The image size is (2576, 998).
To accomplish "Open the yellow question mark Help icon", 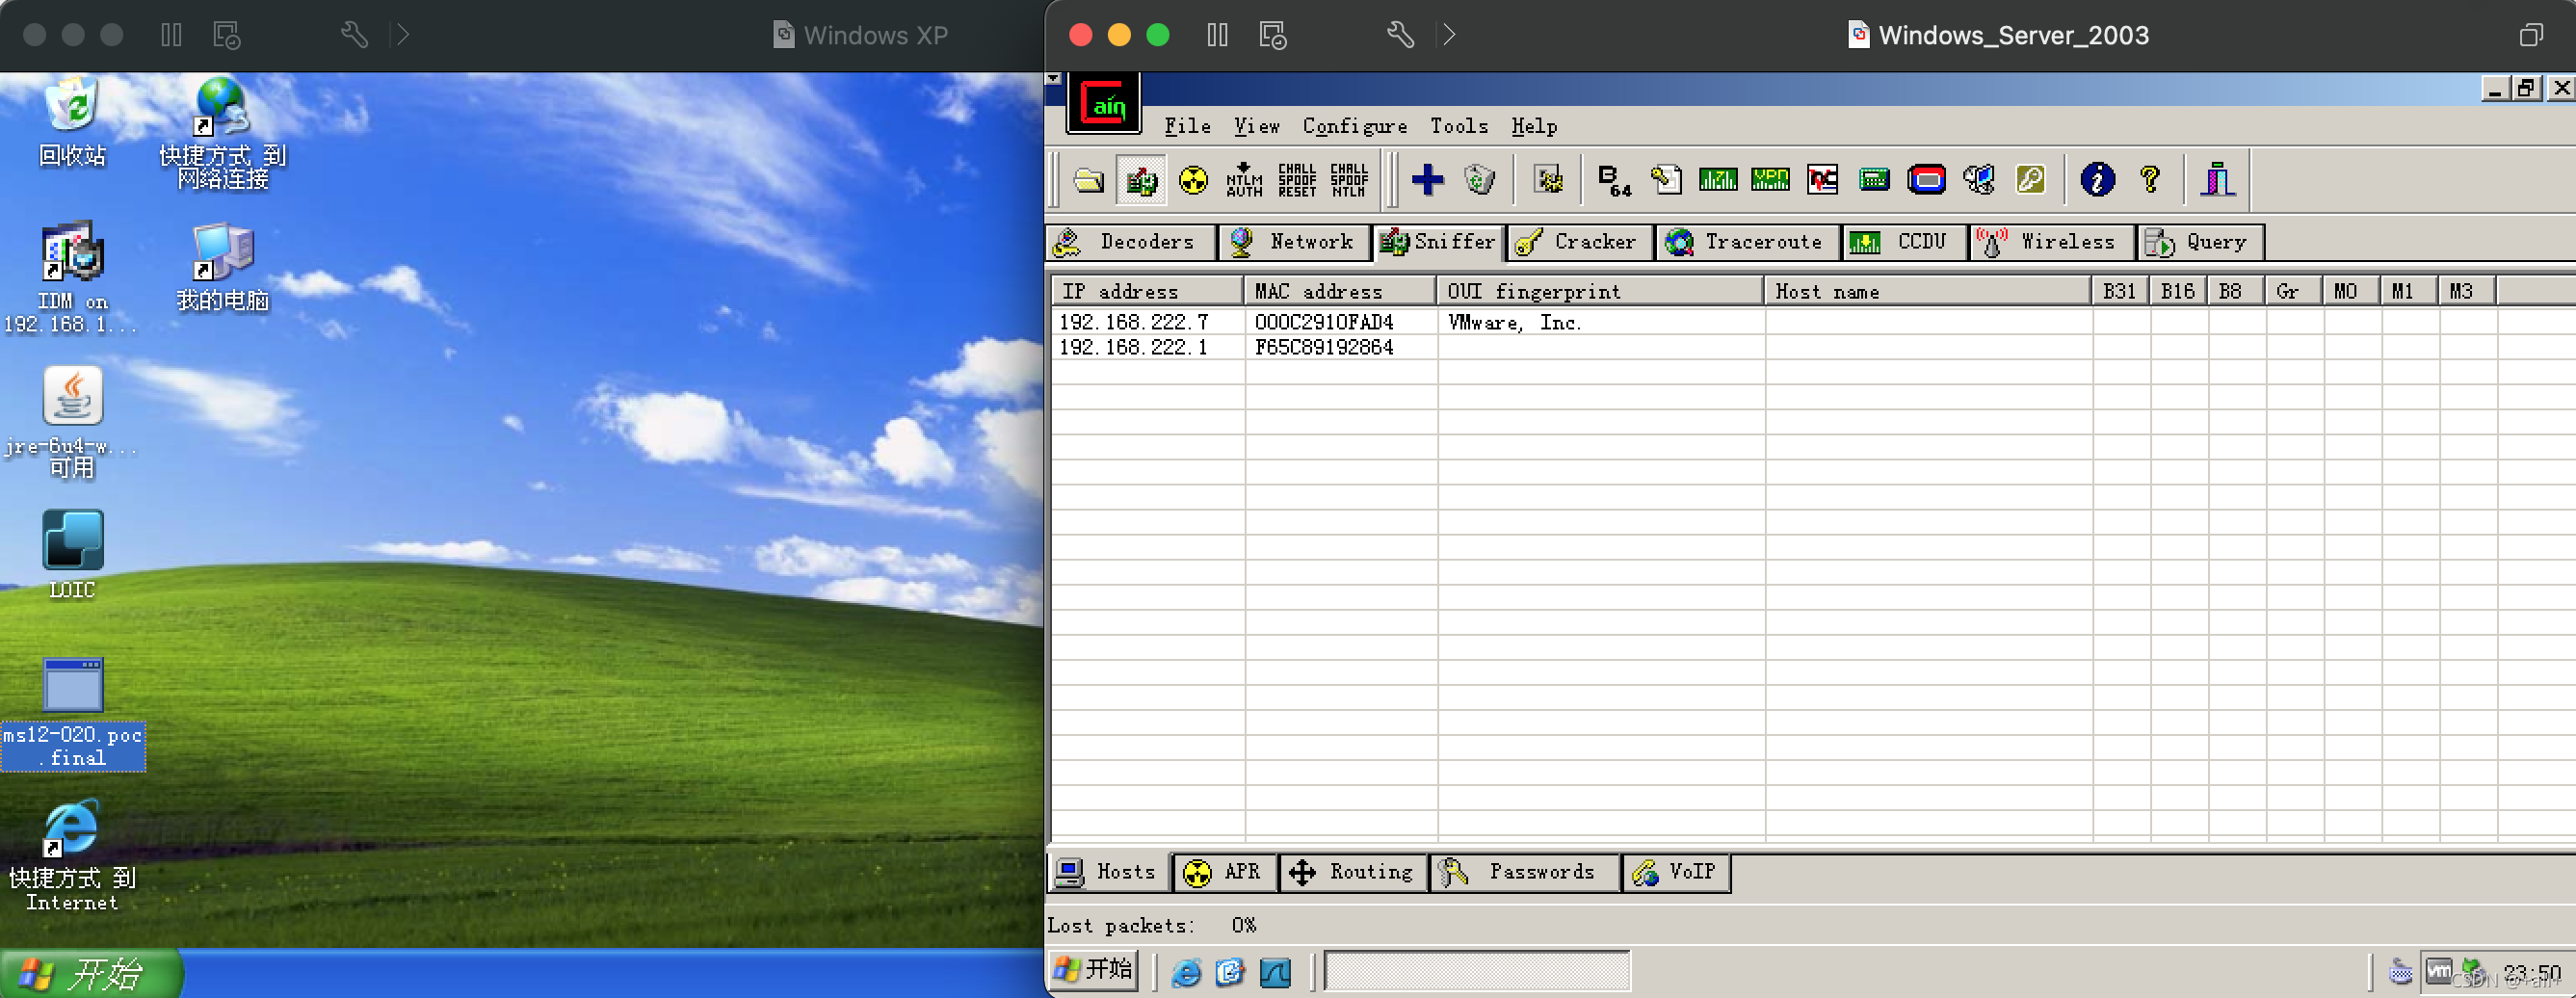I will (2150, 180).
